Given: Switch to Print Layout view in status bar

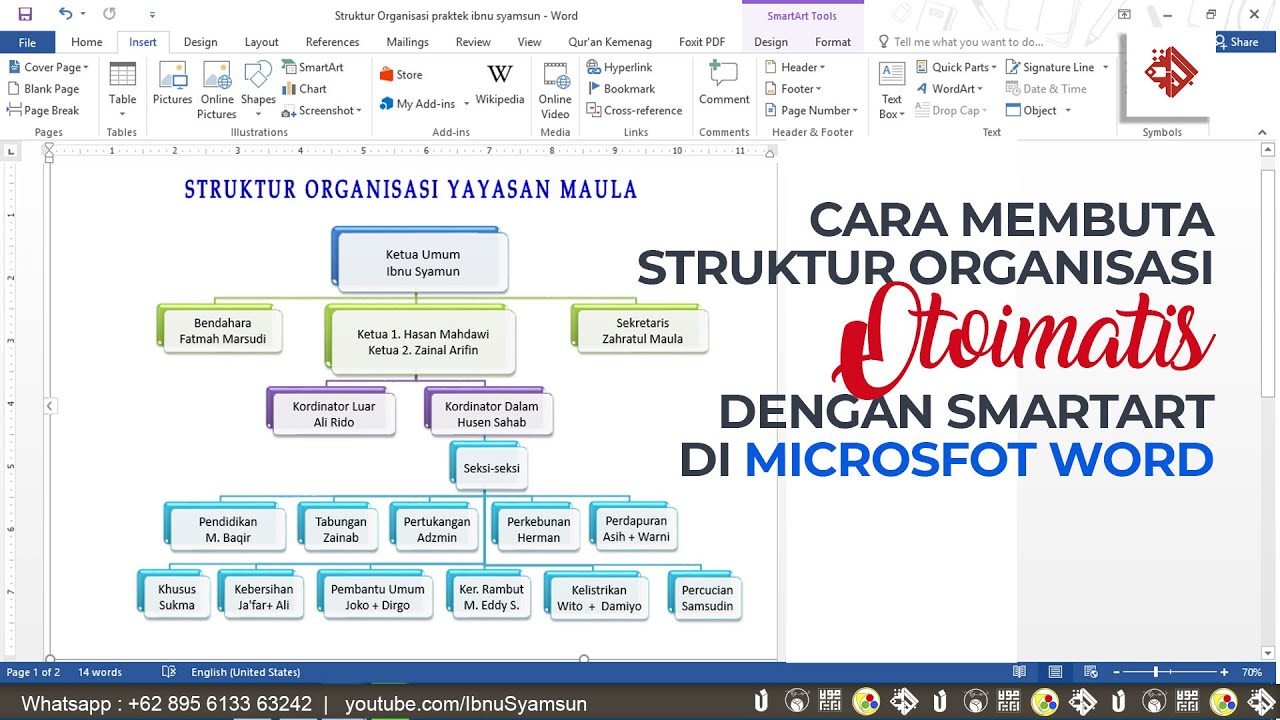Looking at the screenshot, I should pos(1055,672).
